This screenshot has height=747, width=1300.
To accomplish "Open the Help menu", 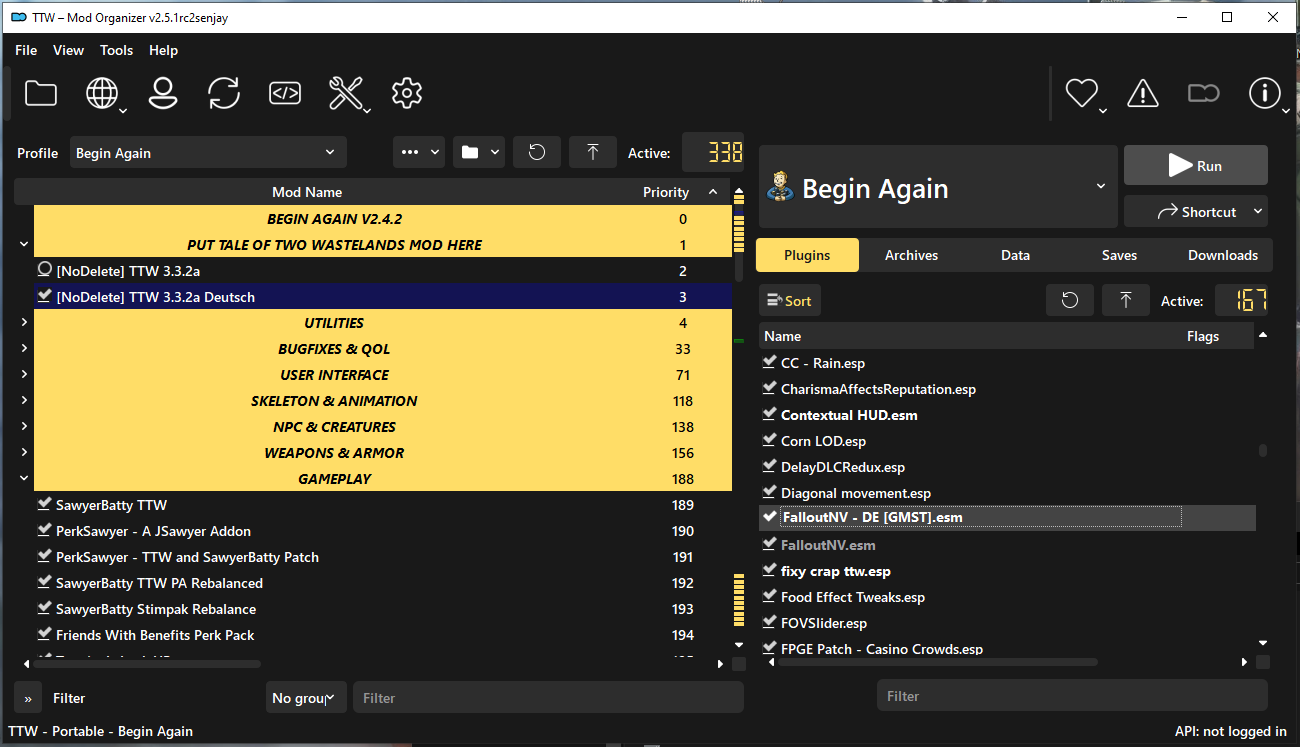I will pos(164,50).
